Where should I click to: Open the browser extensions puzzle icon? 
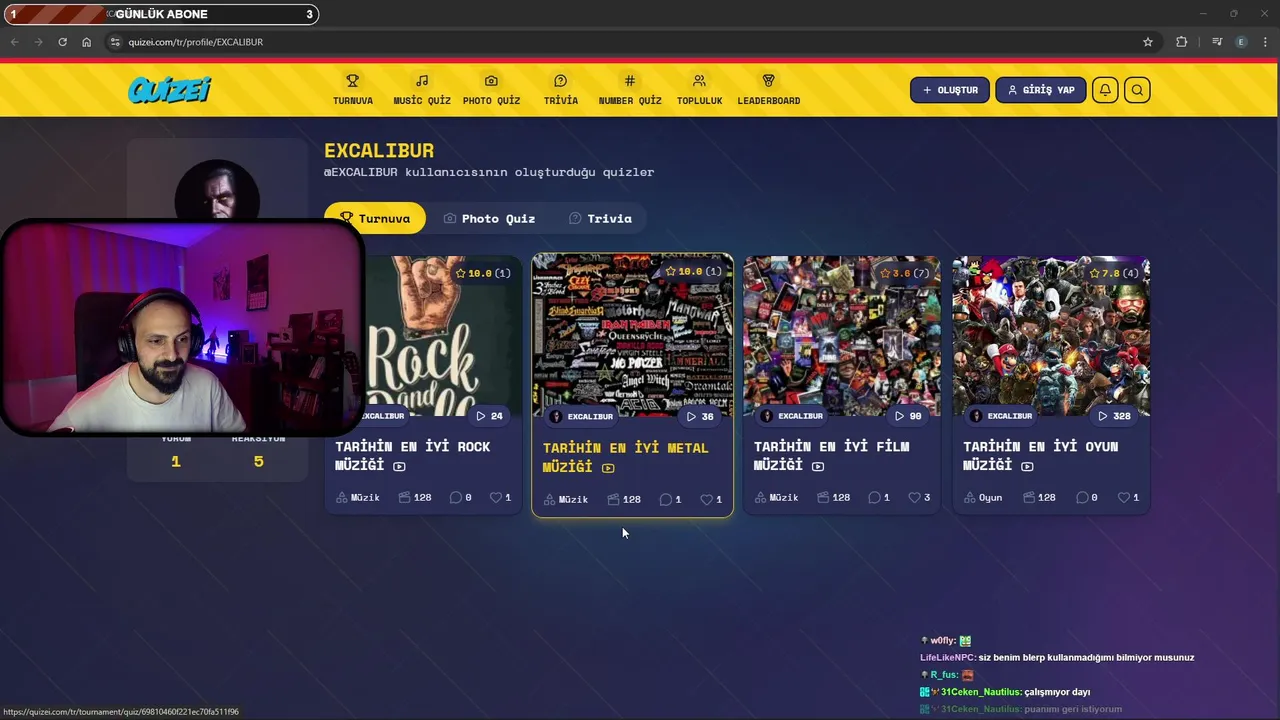(x=1182, y=42)
